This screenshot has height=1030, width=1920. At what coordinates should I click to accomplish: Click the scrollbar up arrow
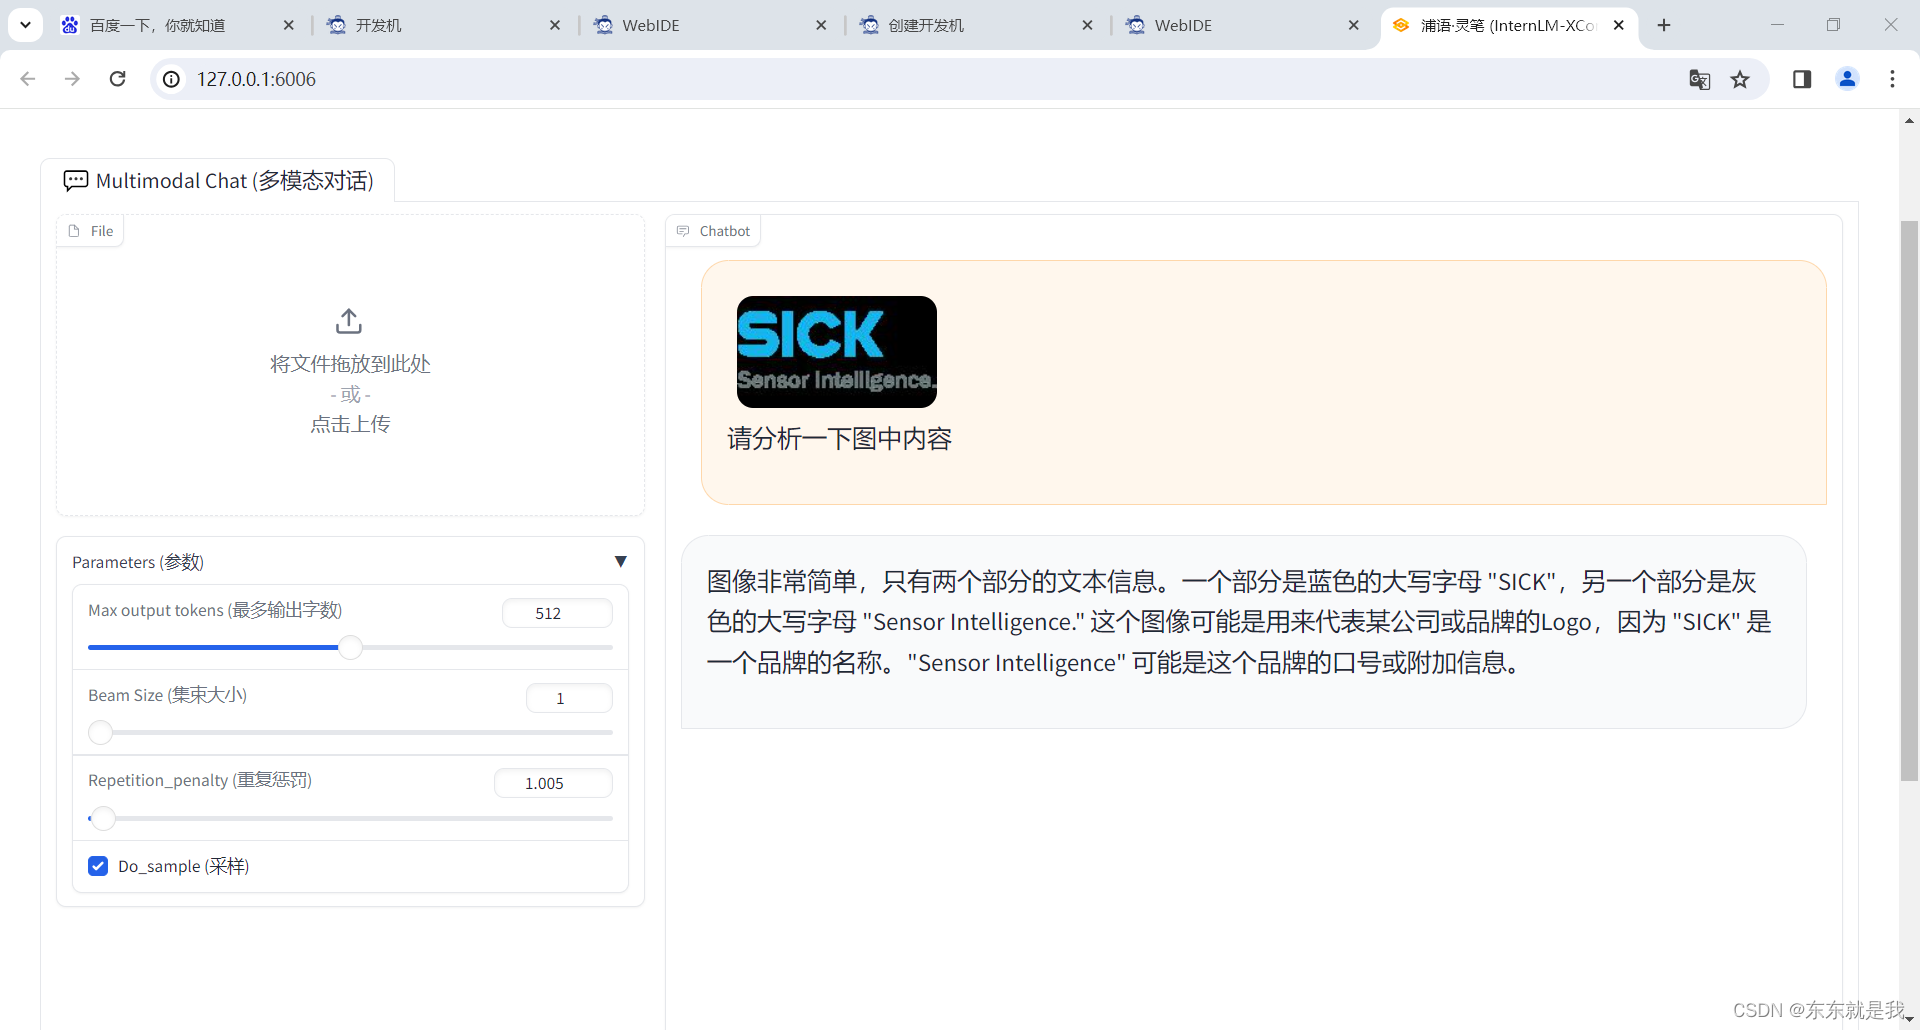point(1909,121)
